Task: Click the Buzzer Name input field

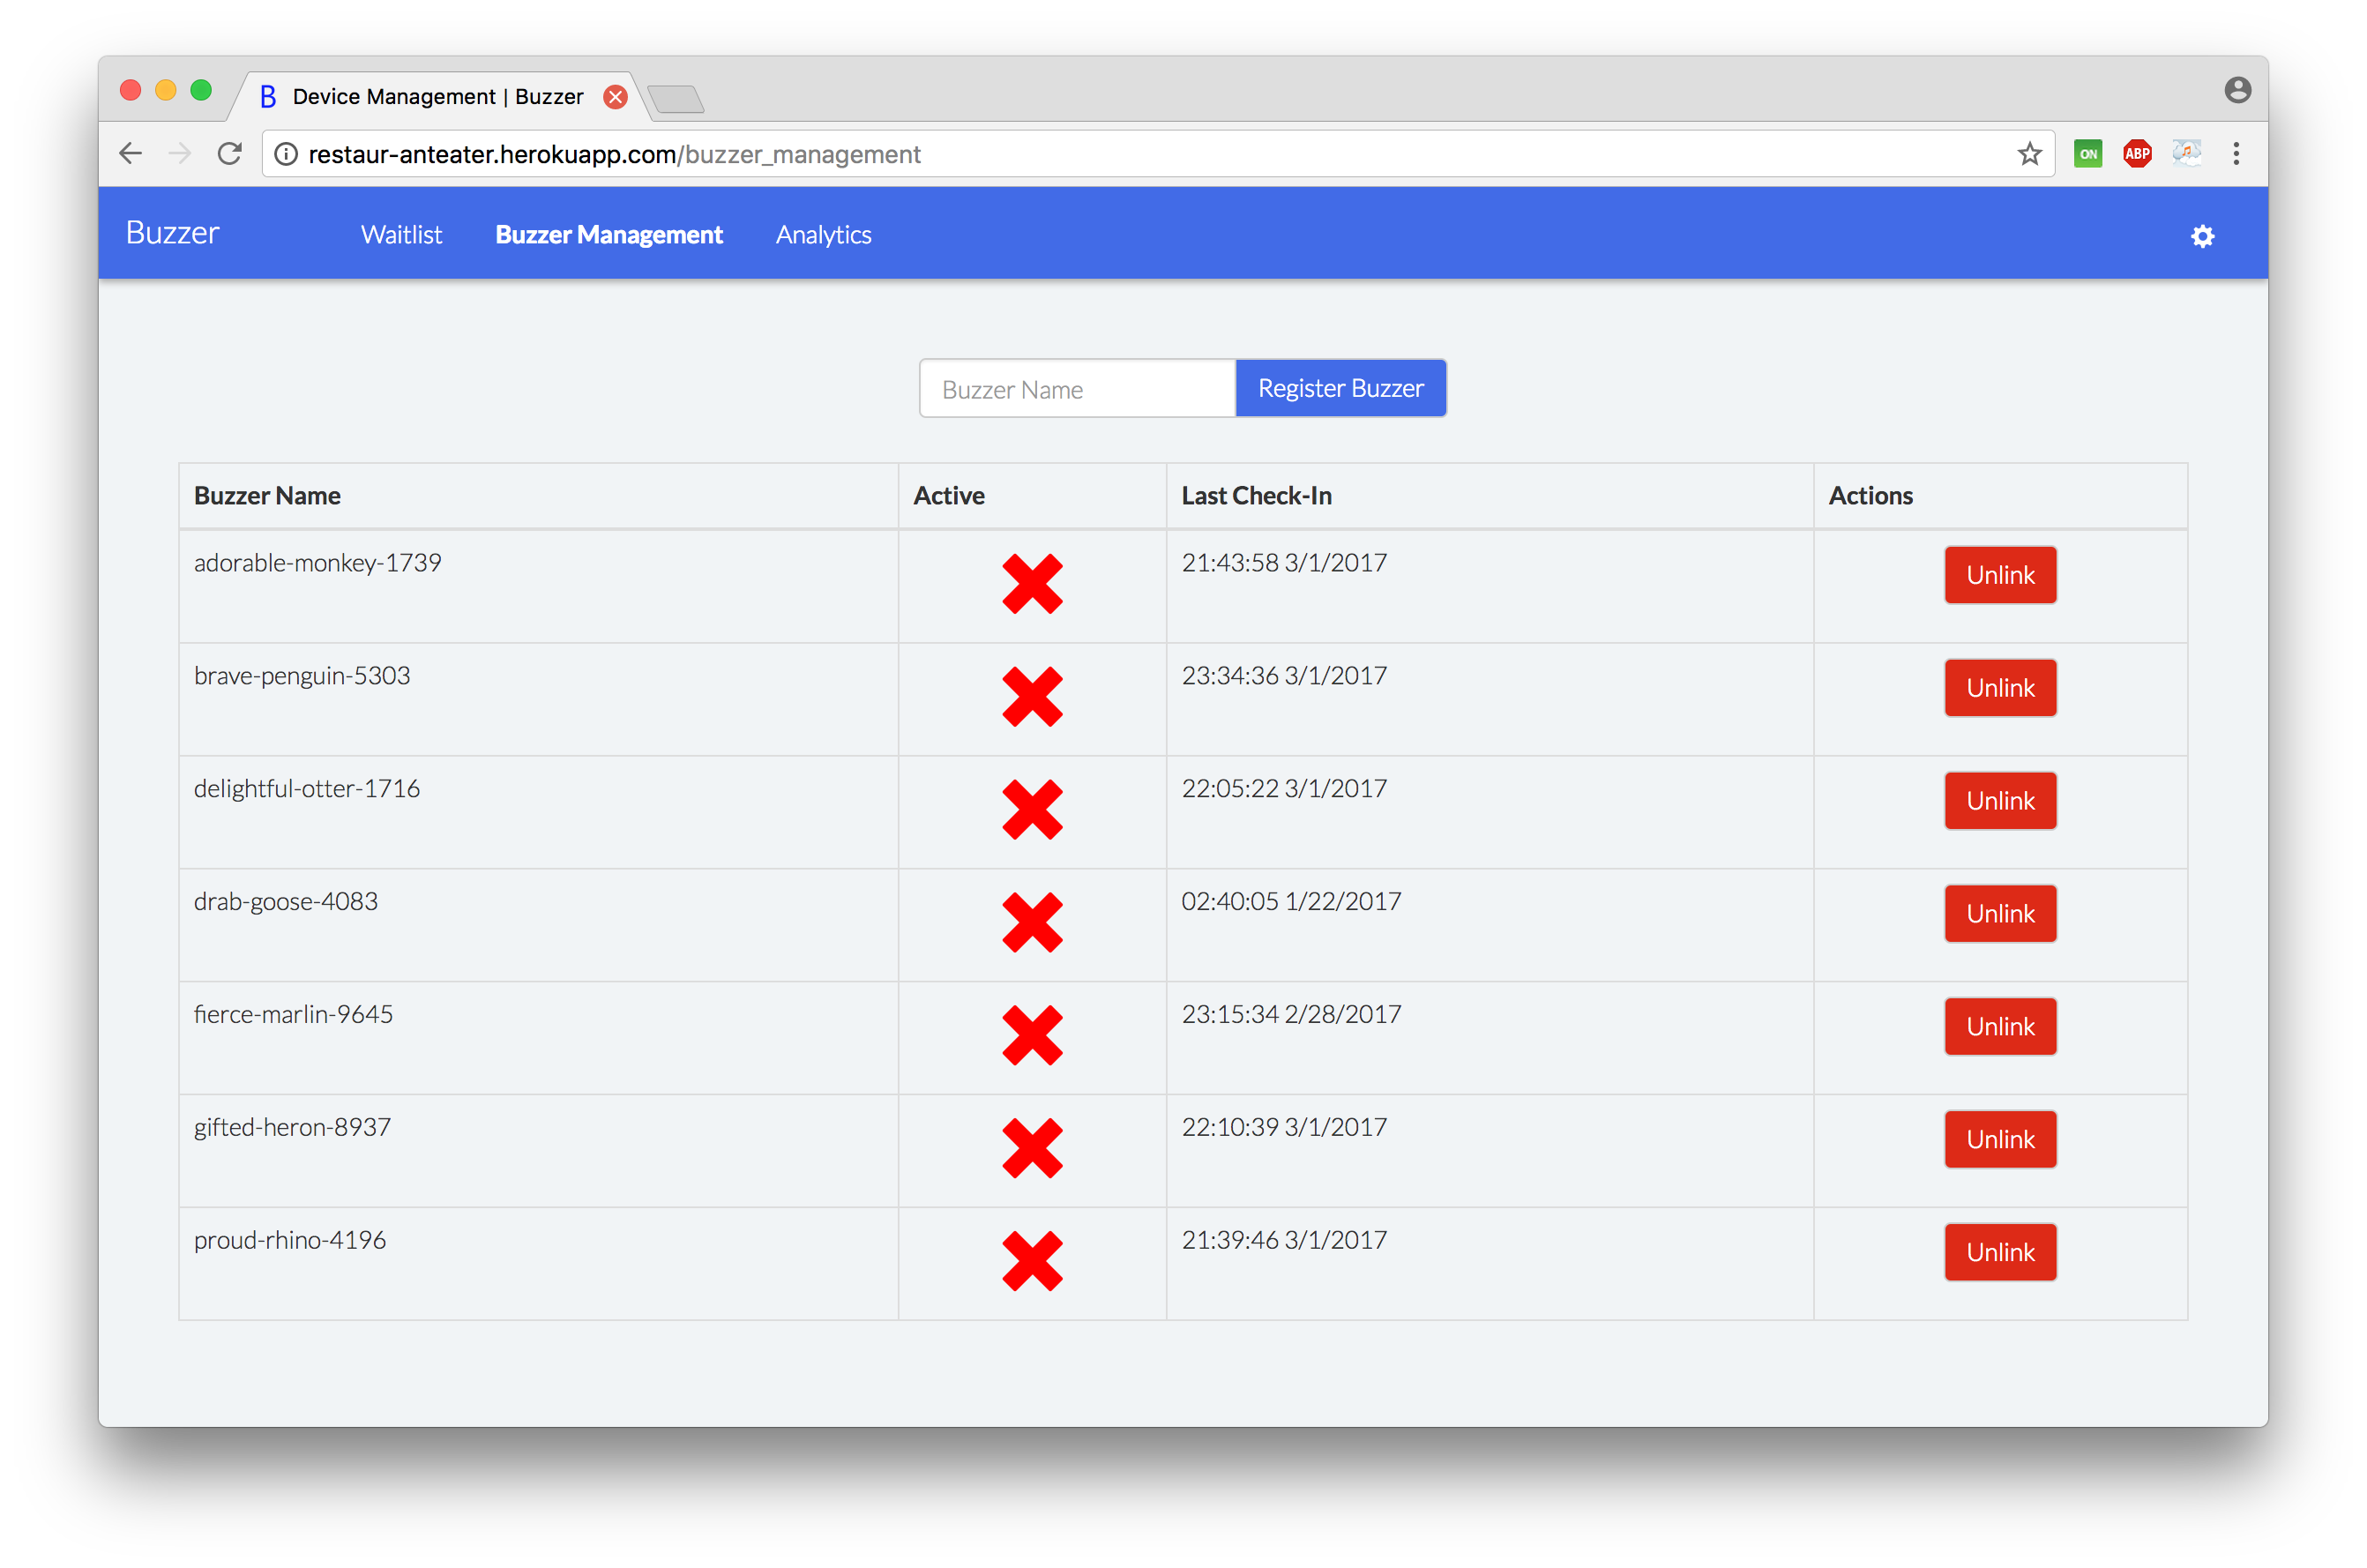Action: tap(1074, 389)
